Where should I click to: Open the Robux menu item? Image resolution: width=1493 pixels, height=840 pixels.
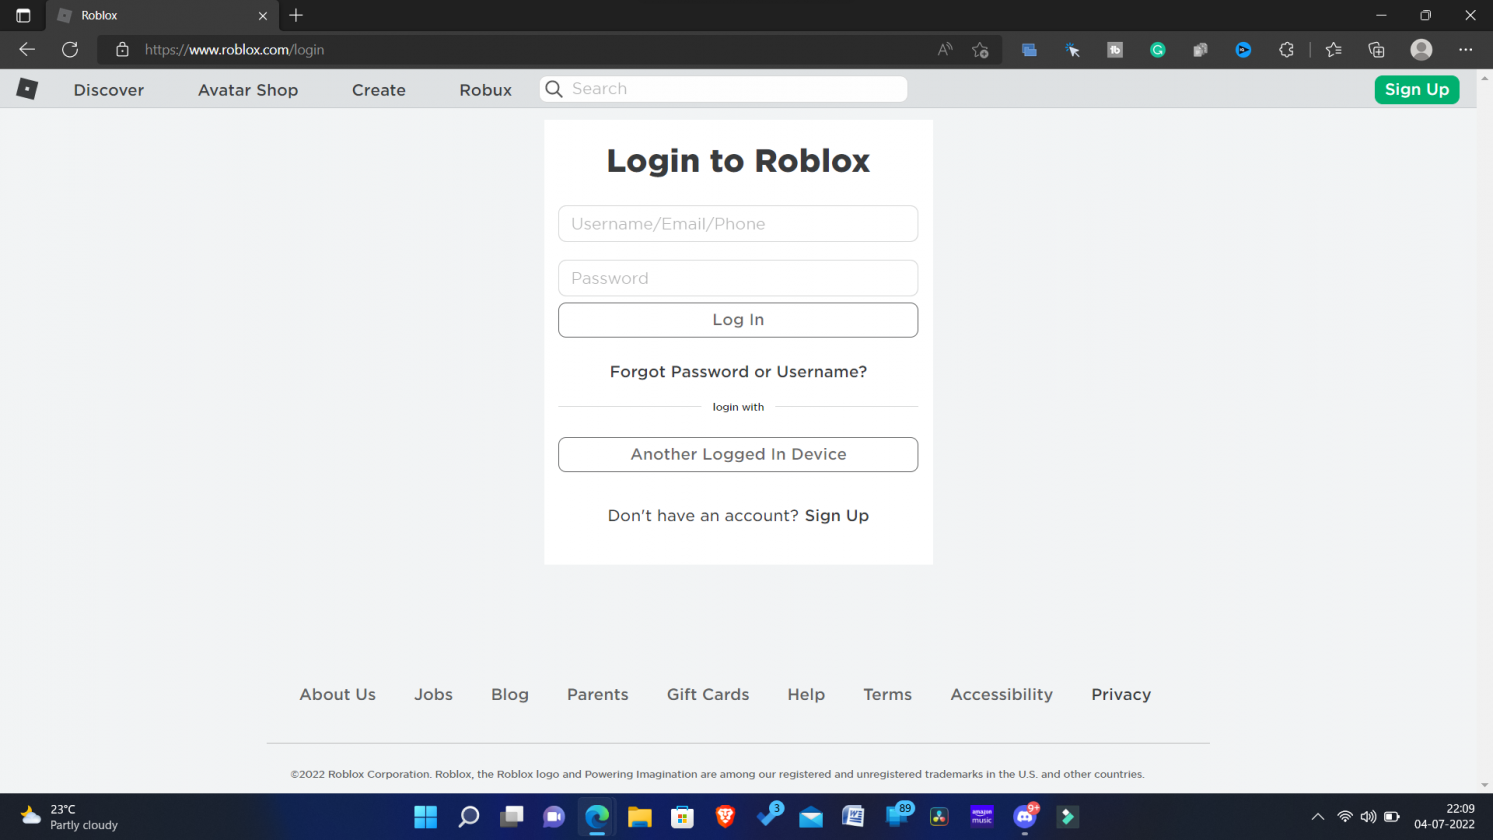pos(486,90)
